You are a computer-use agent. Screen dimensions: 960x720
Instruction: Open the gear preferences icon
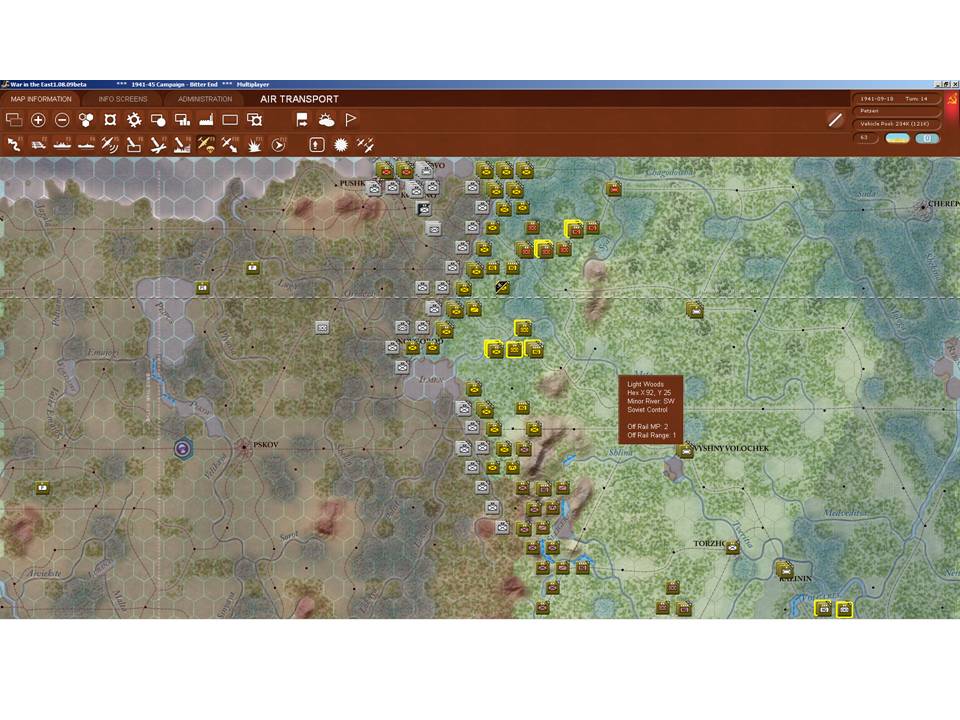(x=134, y=120)
